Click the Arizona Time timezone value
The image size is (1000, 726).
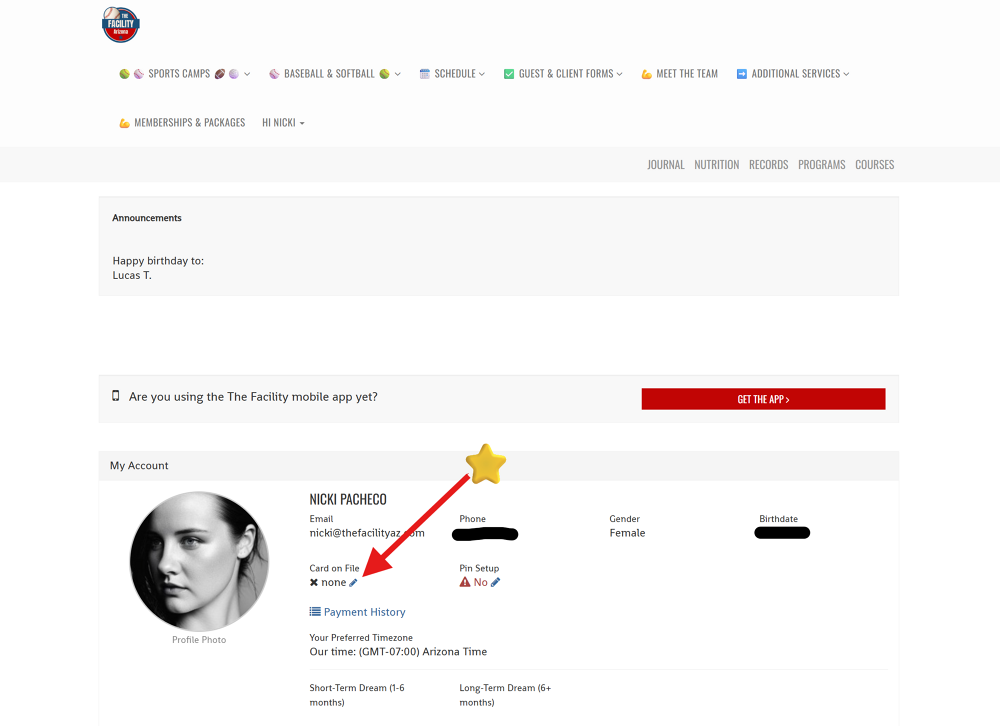(x=398, y=651)
